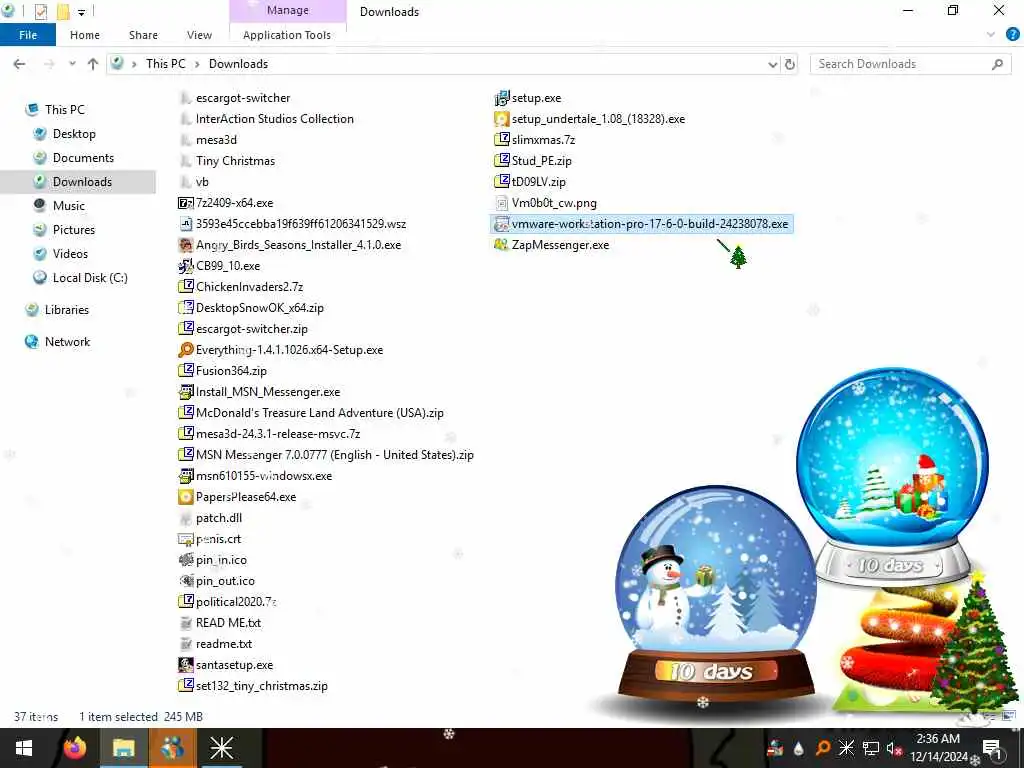Select Vm0b0t_cw.png file
The image size is (1024, 768).
pos(554,203)
